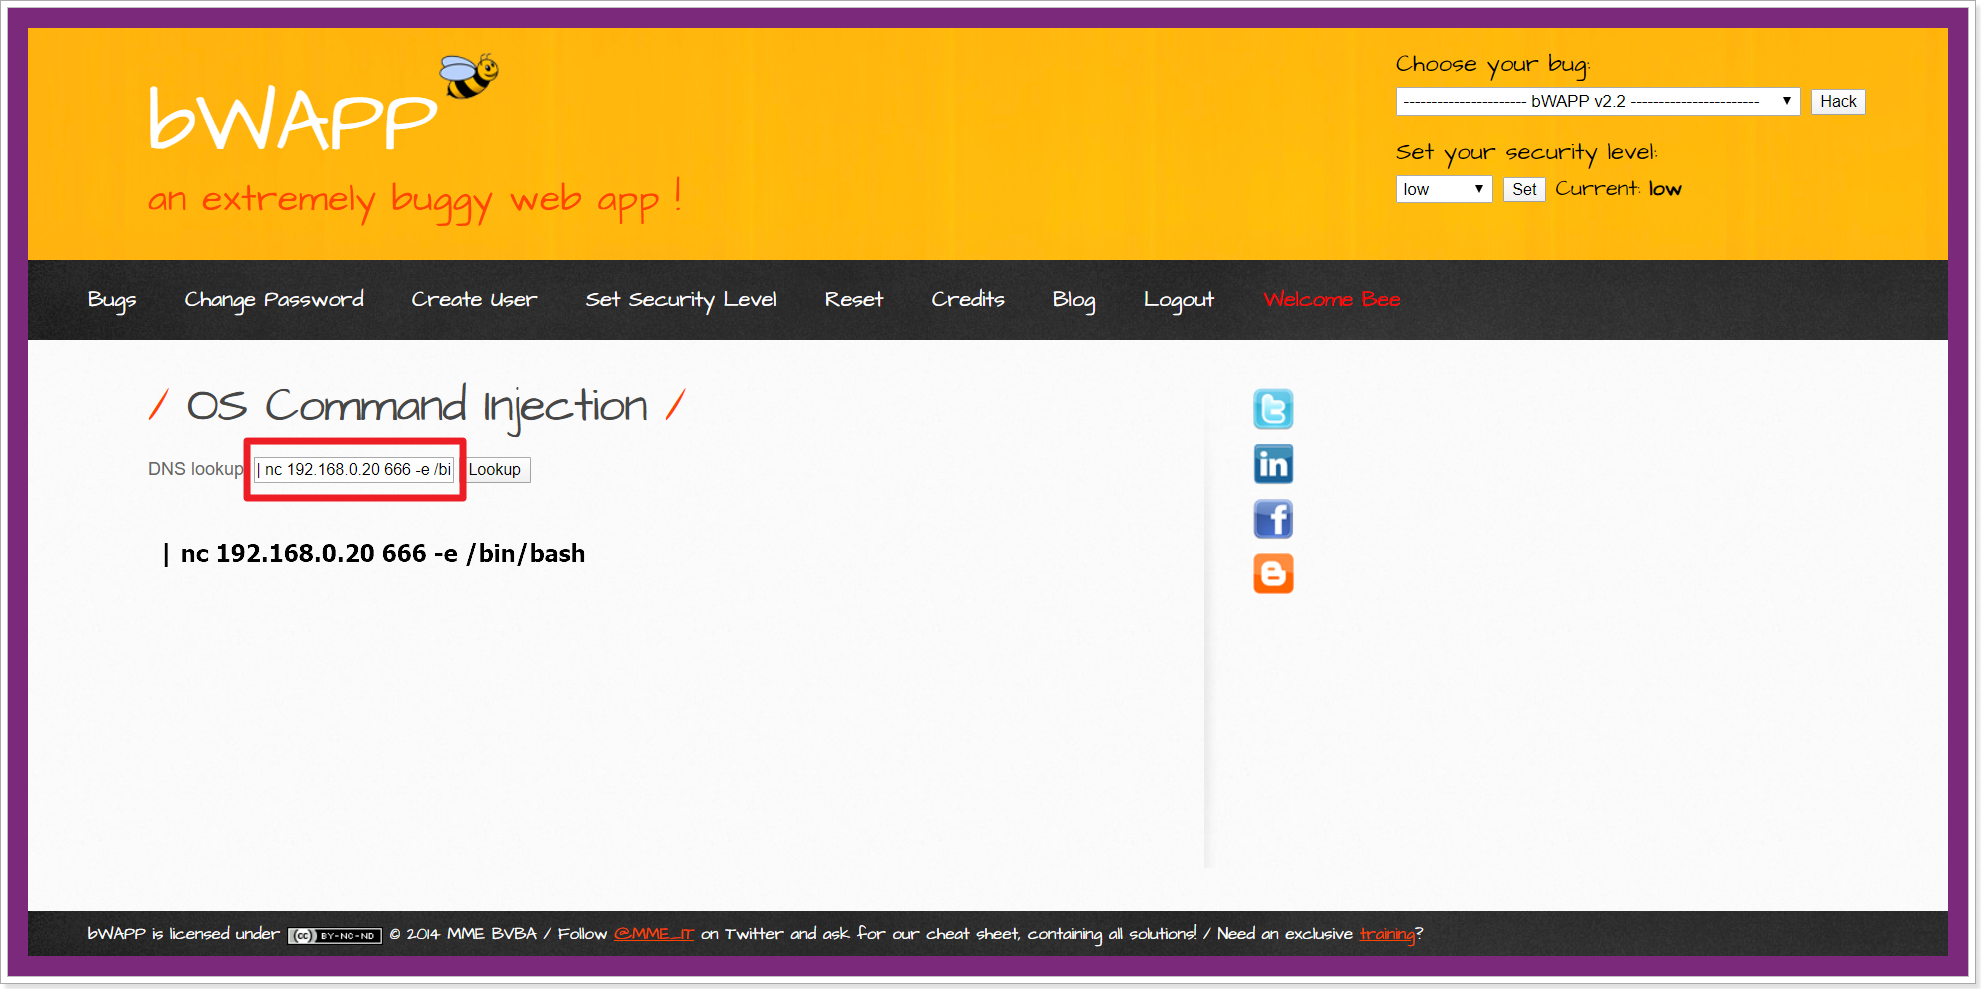Expand the 'Choose your bug' dropdown
The image size is (1981, 989).
(1597, 101)
